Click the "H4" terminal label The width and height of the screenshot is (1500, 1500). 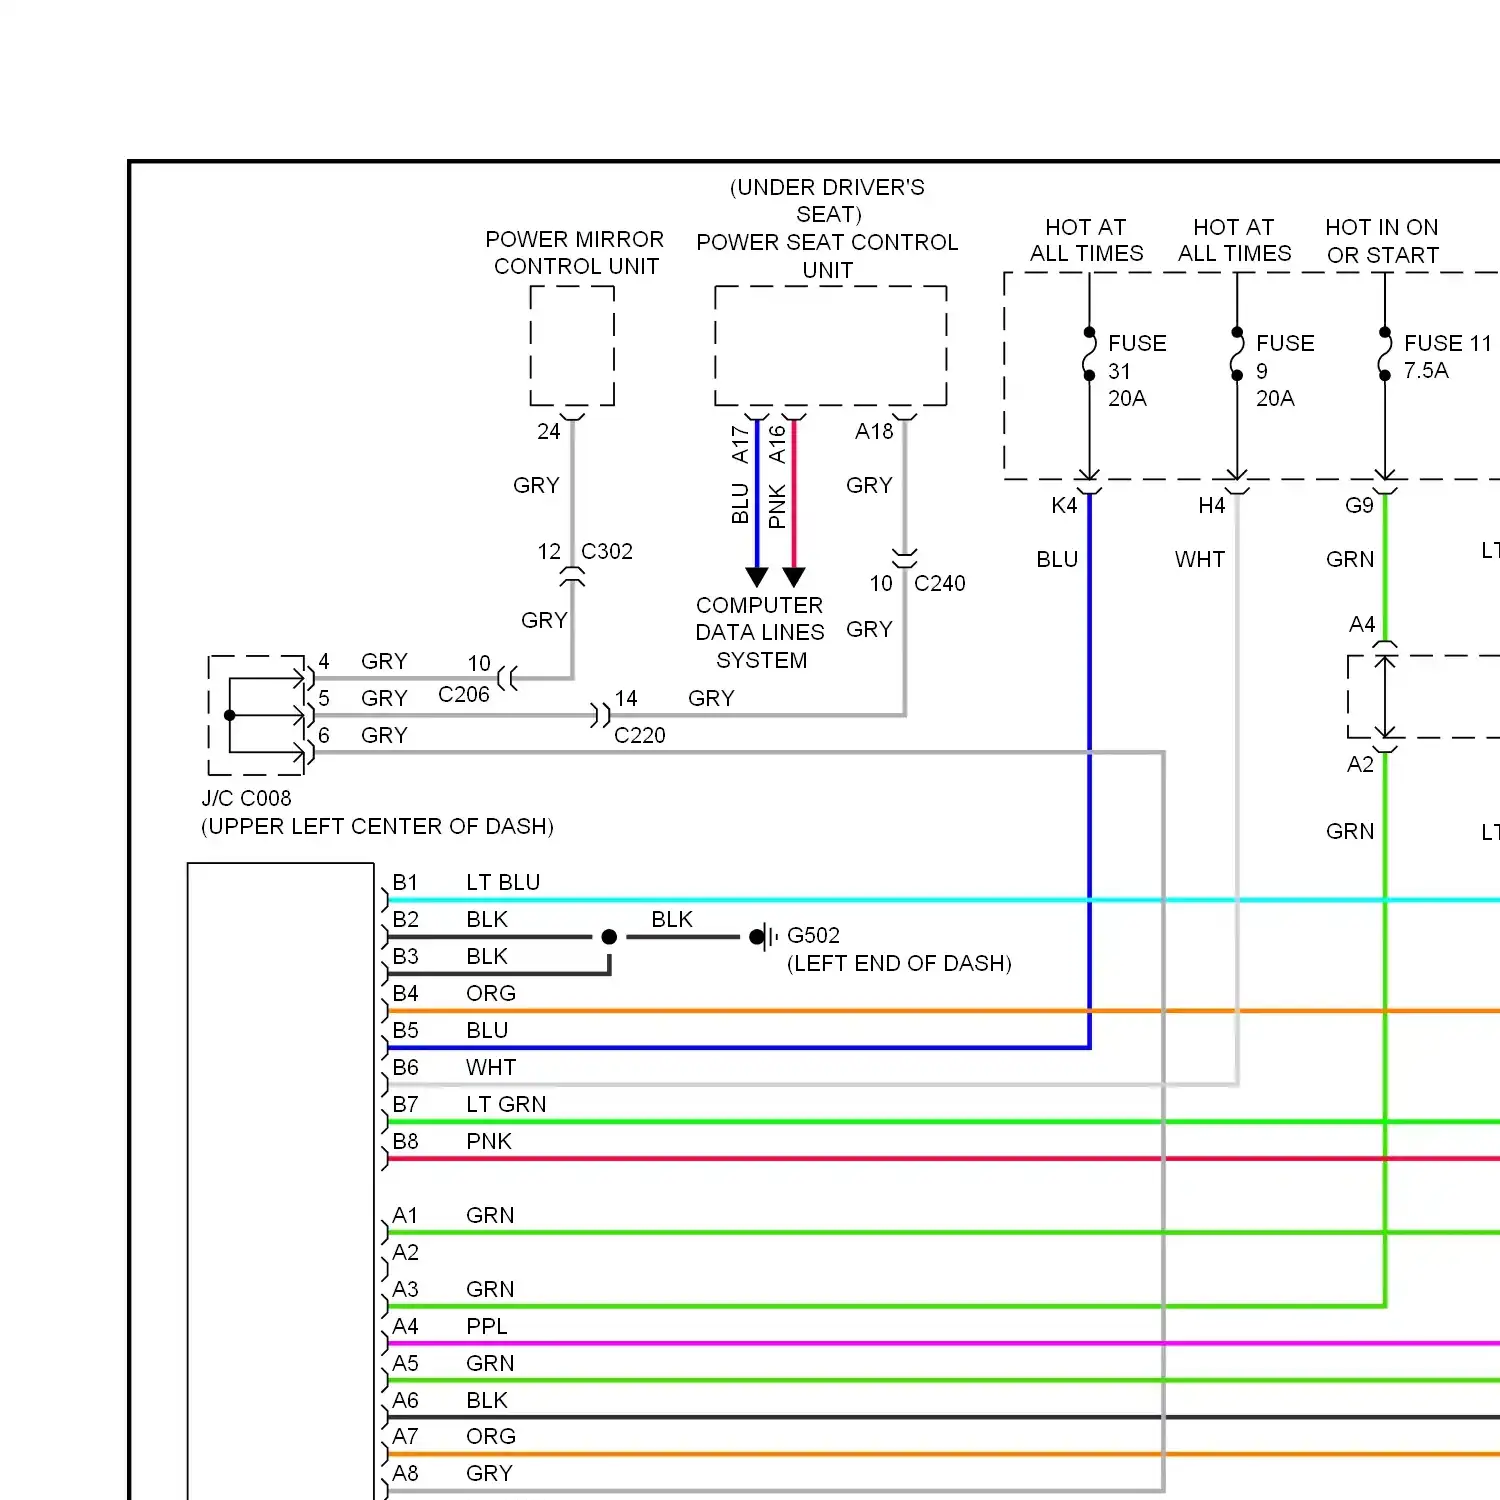[x=1212, y=505]
